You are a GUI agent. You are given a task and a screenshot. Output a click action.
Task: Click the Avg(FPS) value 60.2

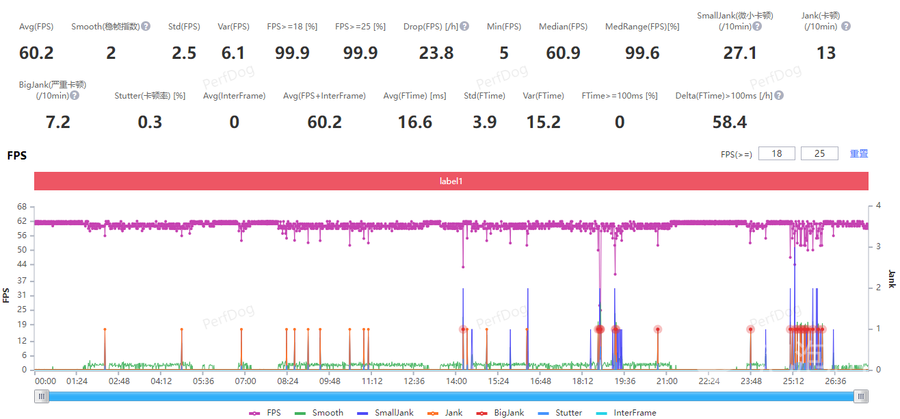pyautogui.click(x=36, y=53)
